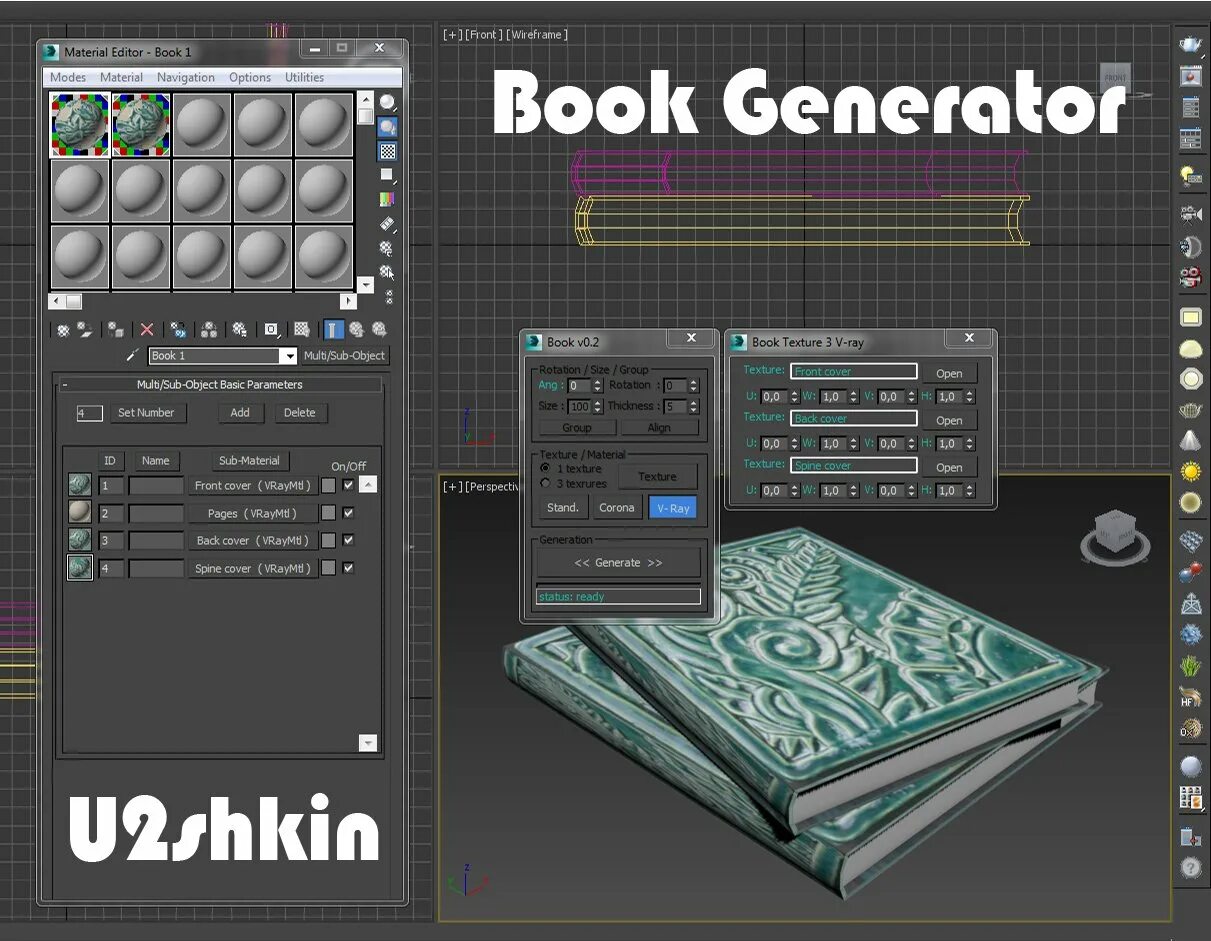Click the sub-material list scroll down arrow

click(x=368, y=743)
